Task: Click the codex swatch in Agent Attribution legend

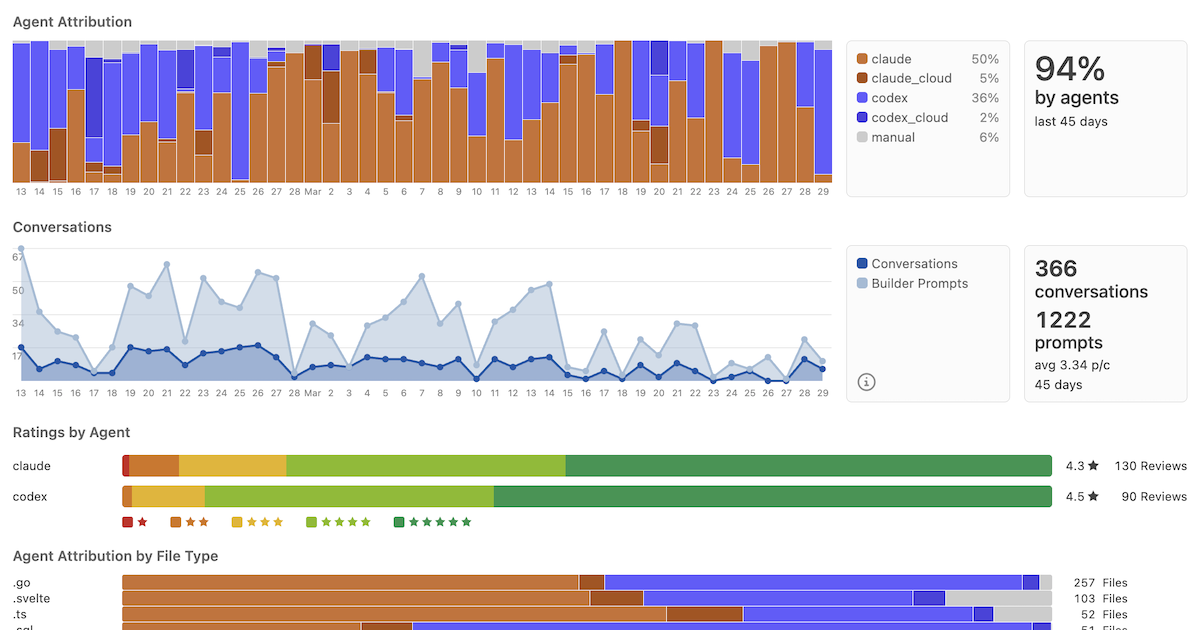Action: click(x=862, y=98)
